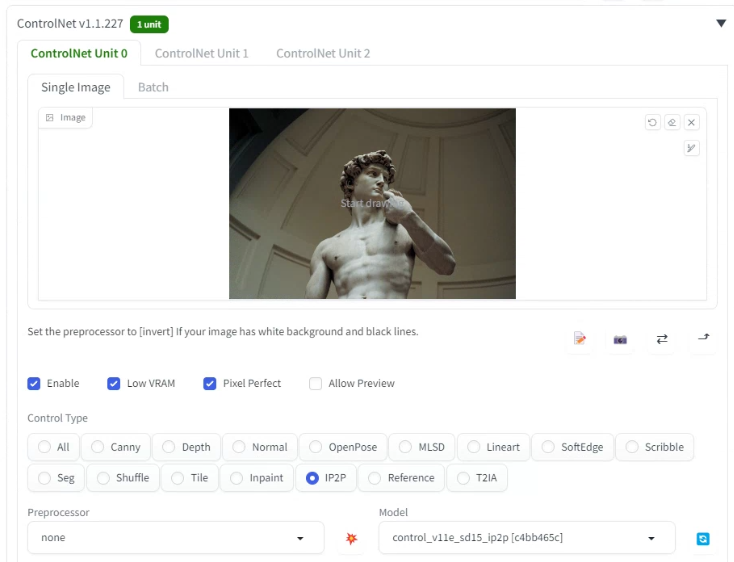Run preprocessor with the explosion icon

(351, 538)
